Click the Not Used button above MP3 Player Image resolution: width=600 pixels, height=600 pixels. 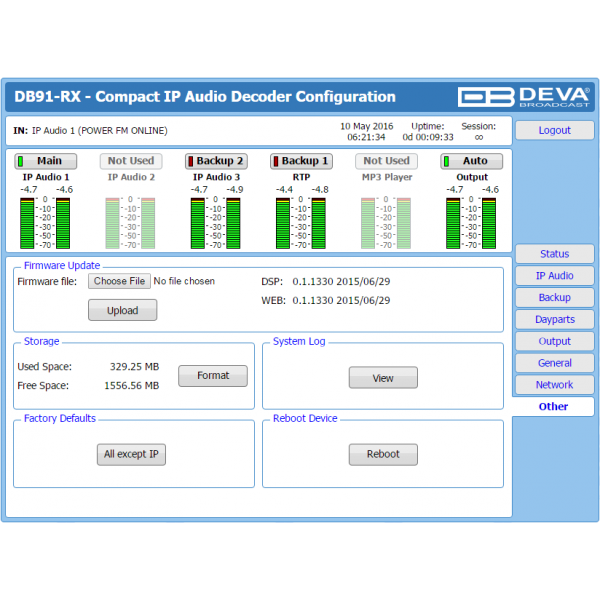(x=386, y=161)
